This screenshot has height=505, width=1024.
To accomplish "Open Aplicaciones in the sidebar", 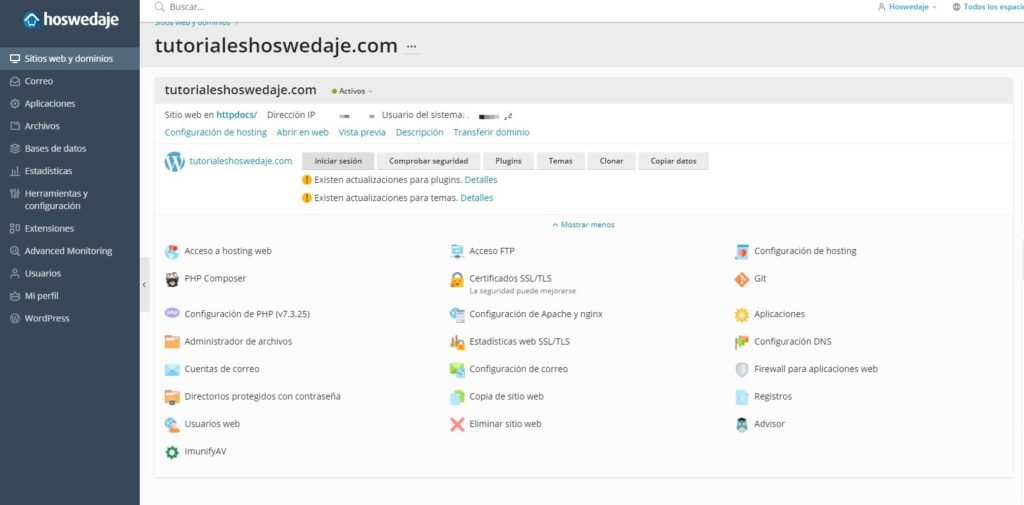I will click(69, 104).
